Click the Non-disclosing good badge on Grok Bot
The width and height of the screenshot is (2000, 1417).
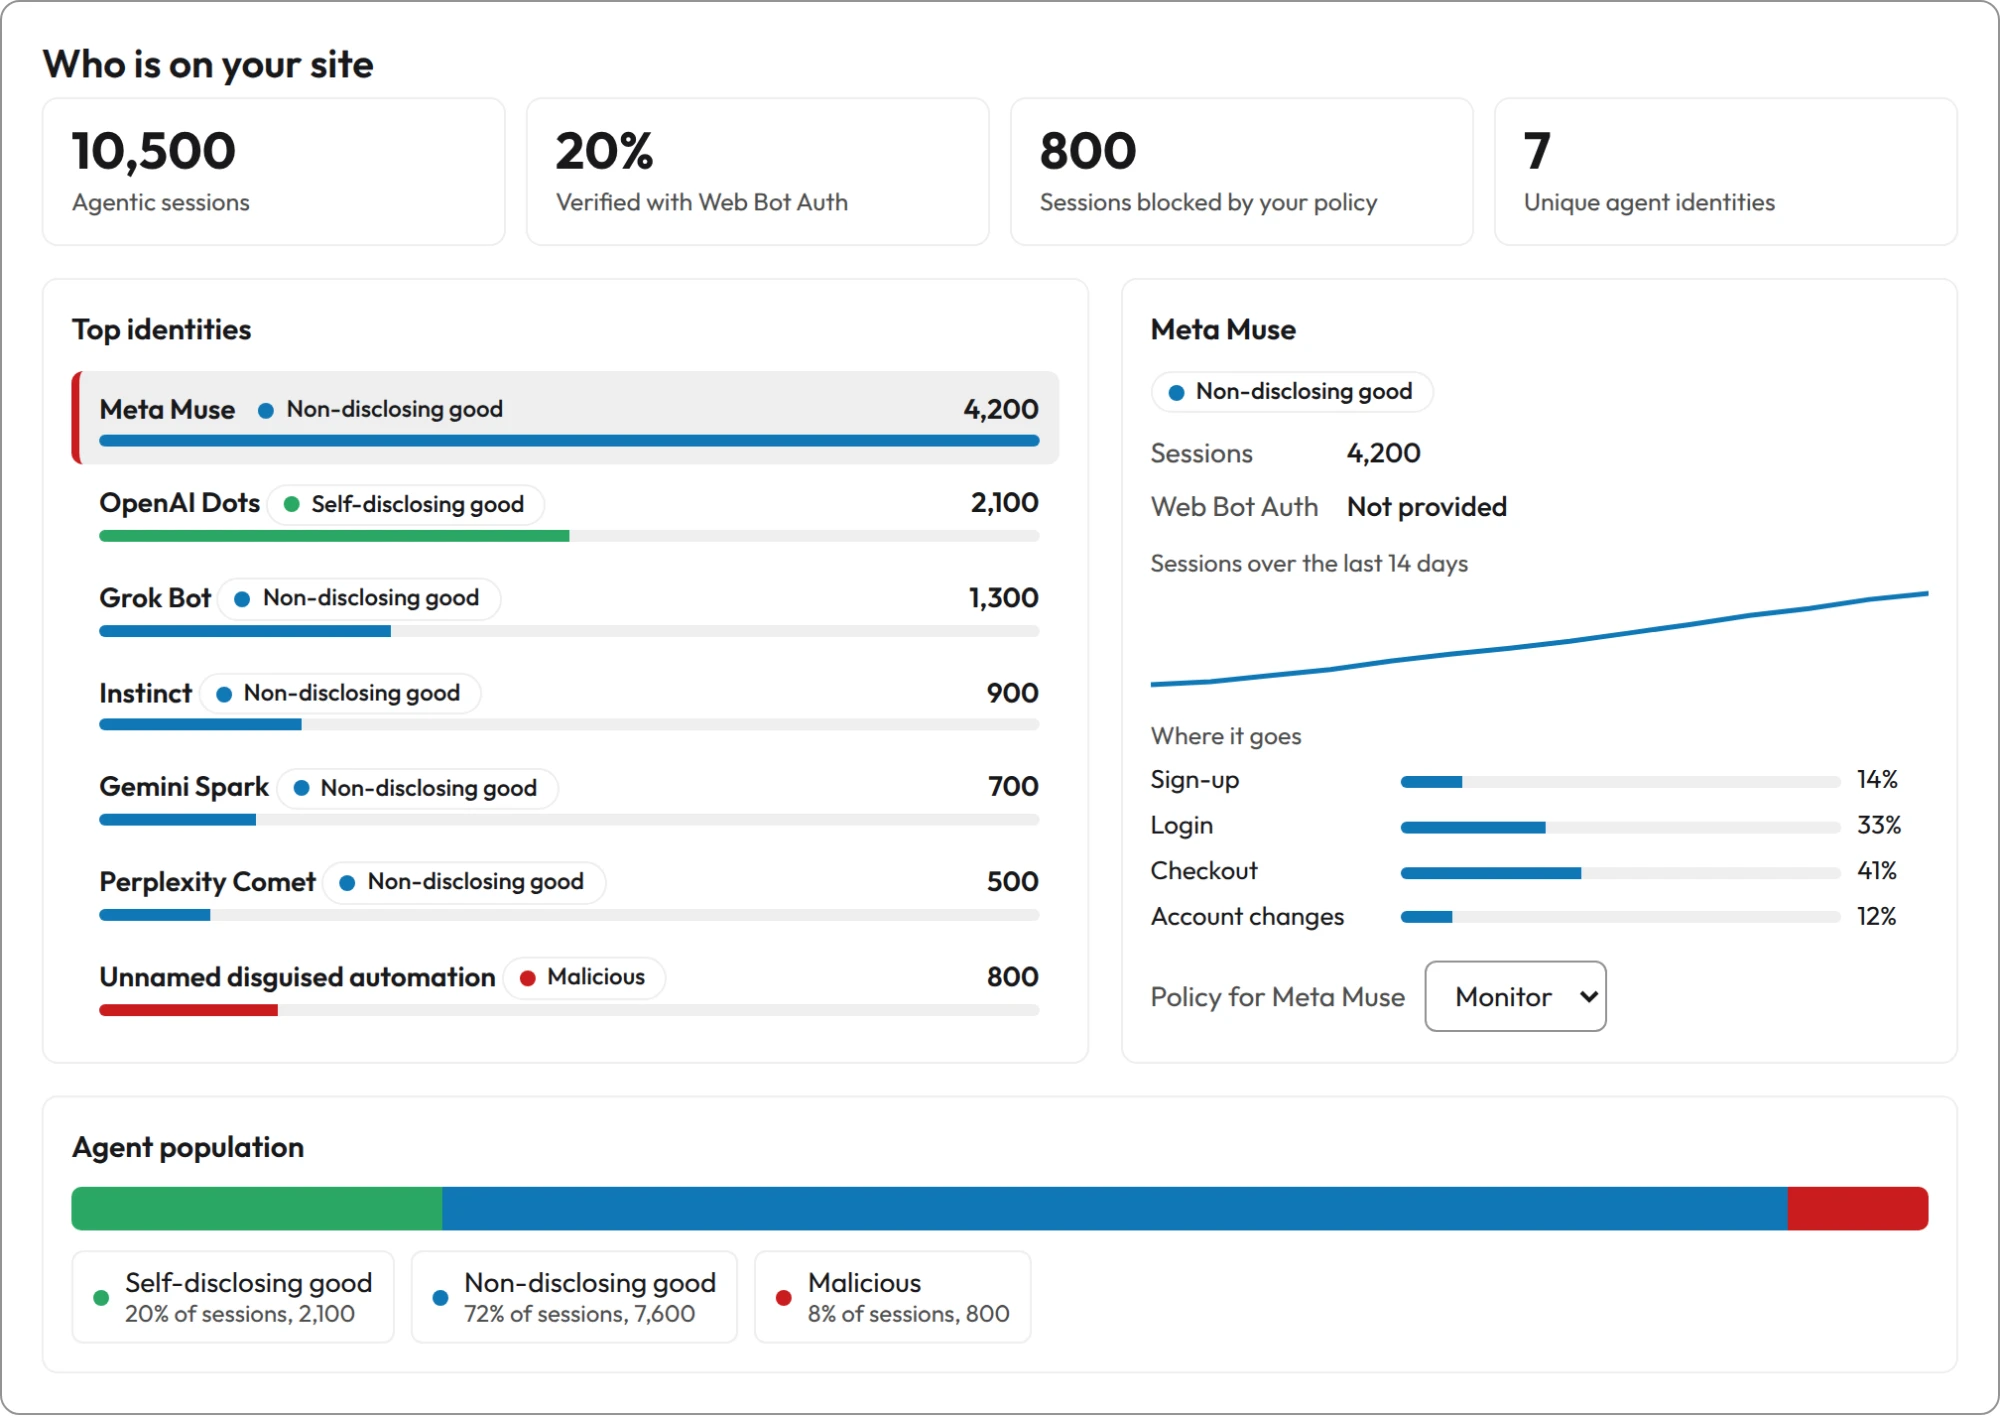(359, 598)
